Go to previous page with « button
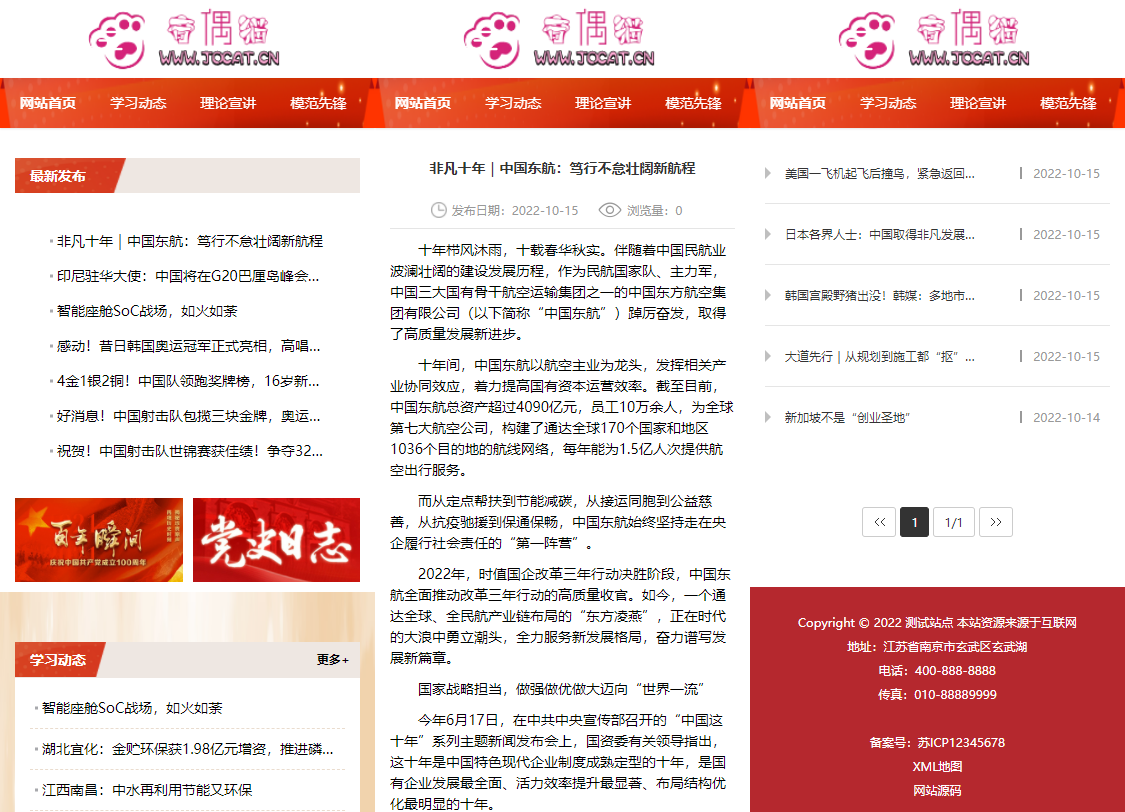Image resolution: width=1125 pixels, height=812 pixels. [x=880, y=522]
